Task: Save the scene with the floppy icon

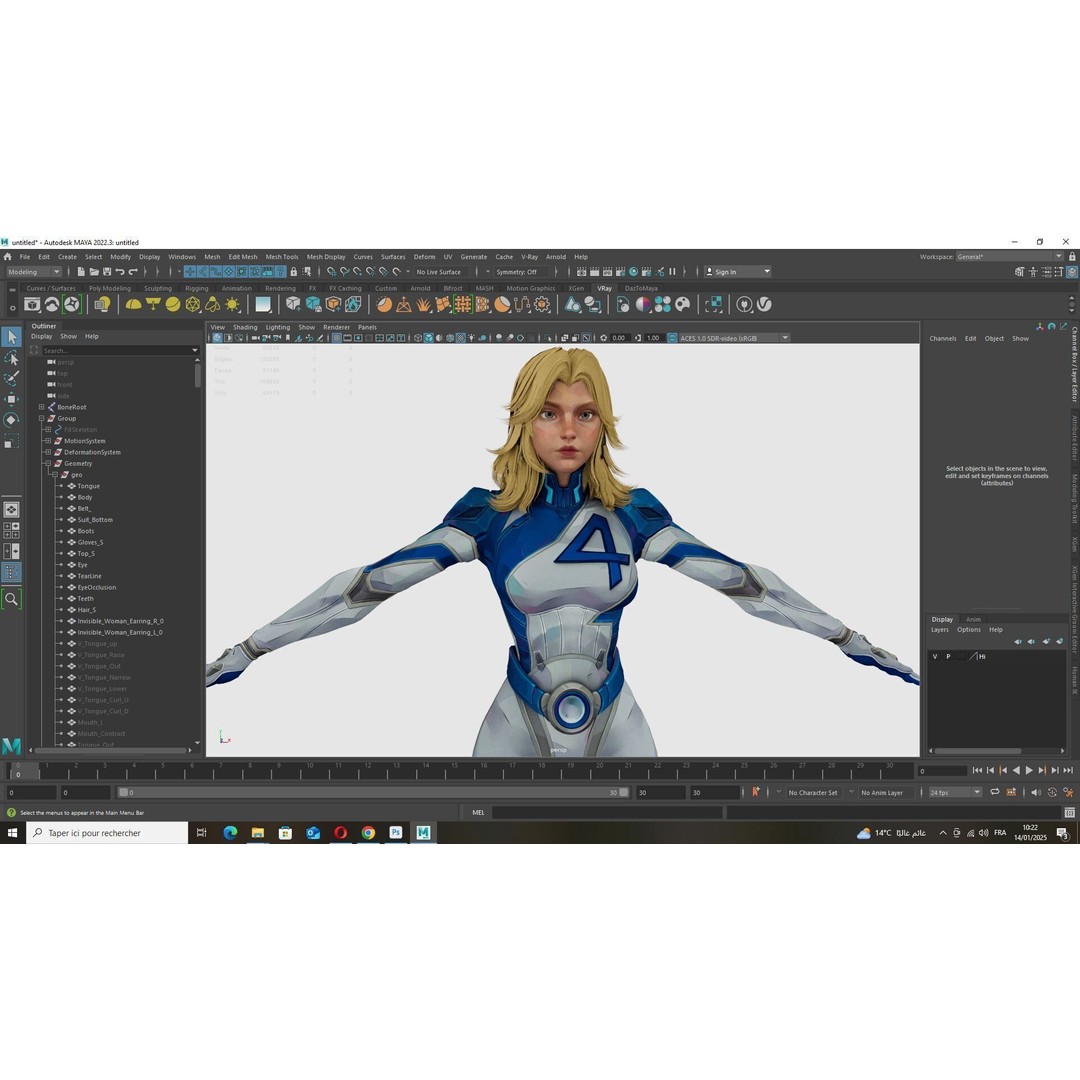Action: coord(107,272)
